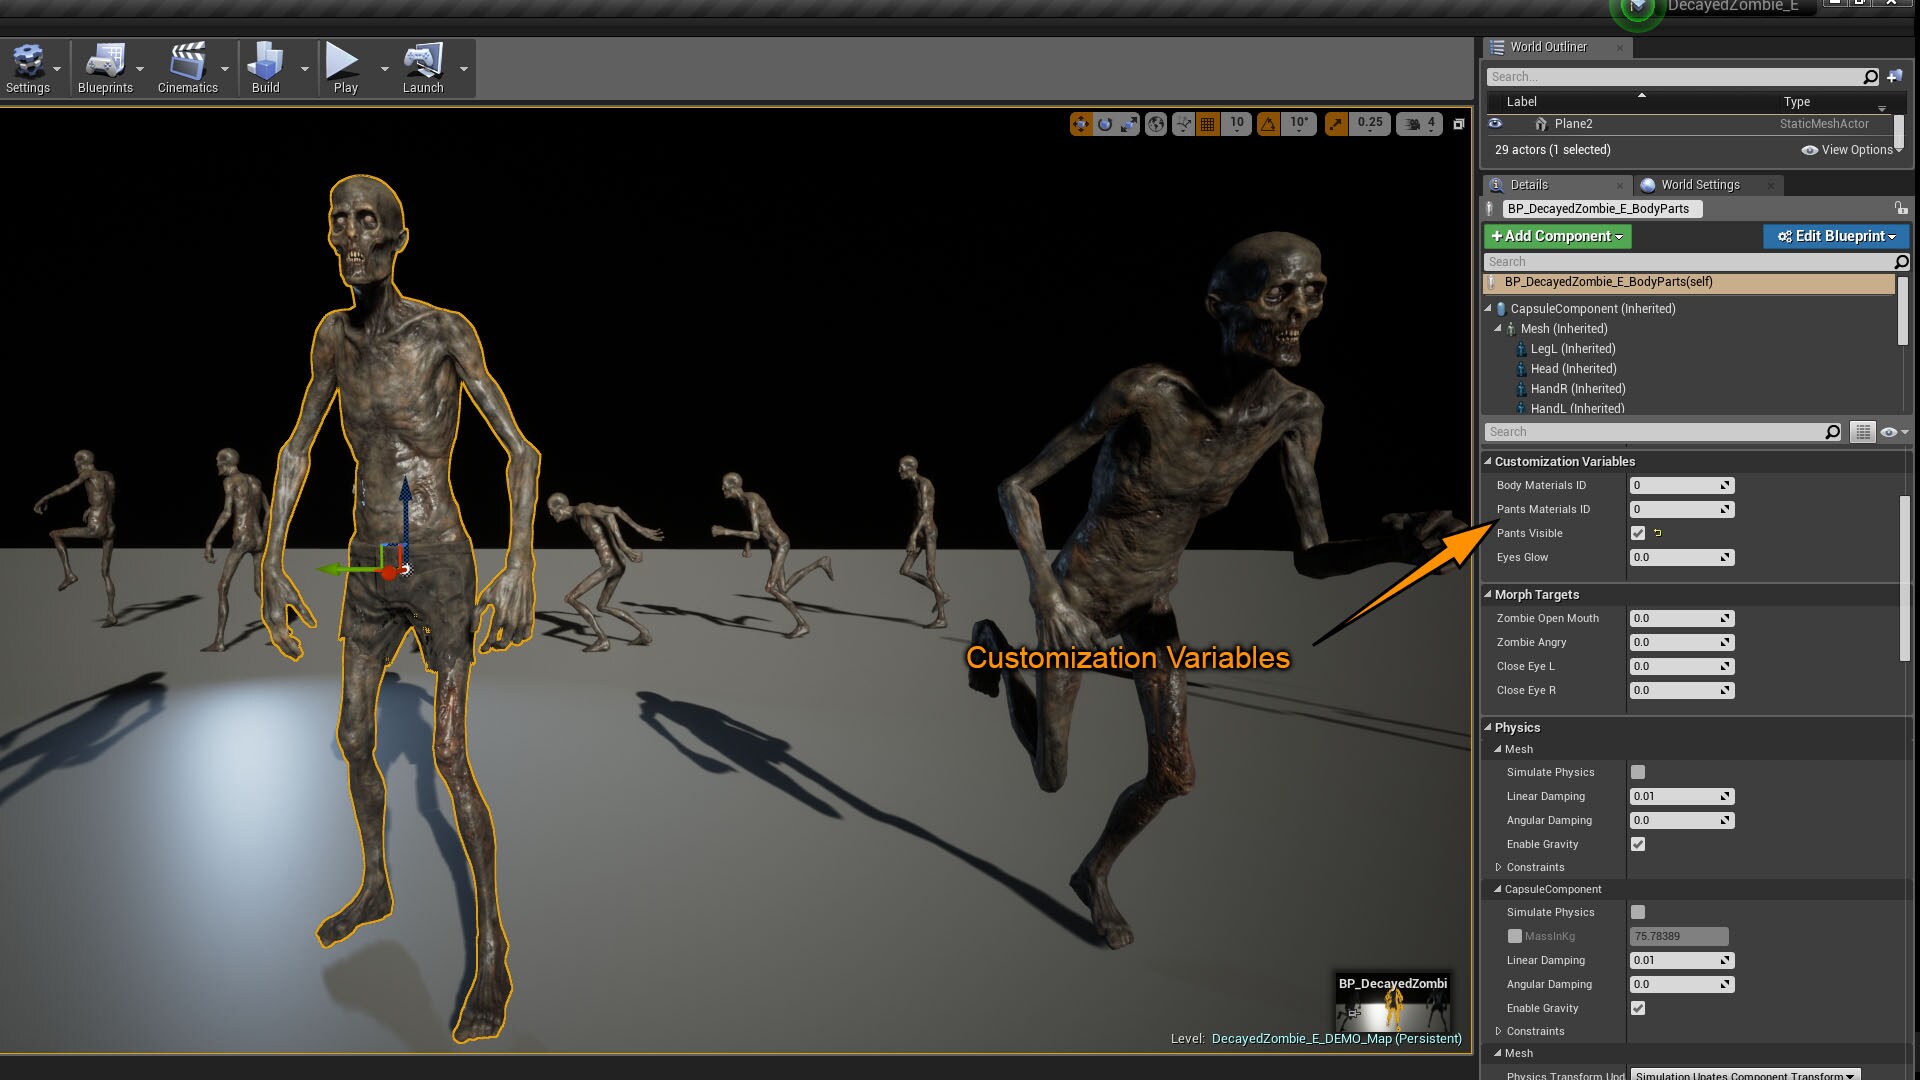Enable Simulate Physics for the Mesh
This screenshot has height=1080, width=1920.
(x=1637, y=772)
